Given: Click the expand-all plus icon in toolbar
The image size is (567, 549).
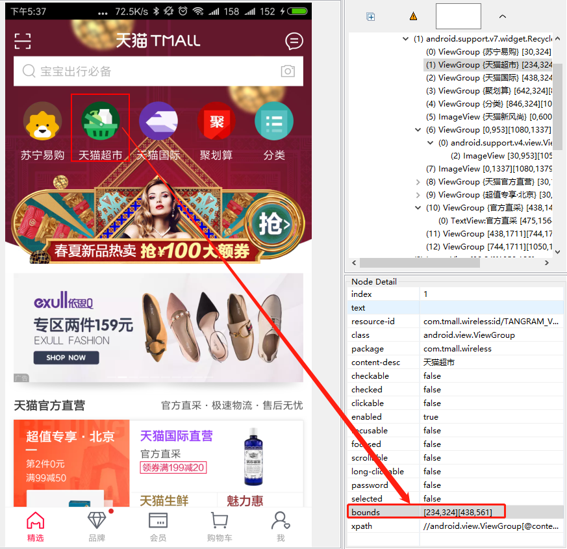Looking at the screenshot, I should coord(370,16).
